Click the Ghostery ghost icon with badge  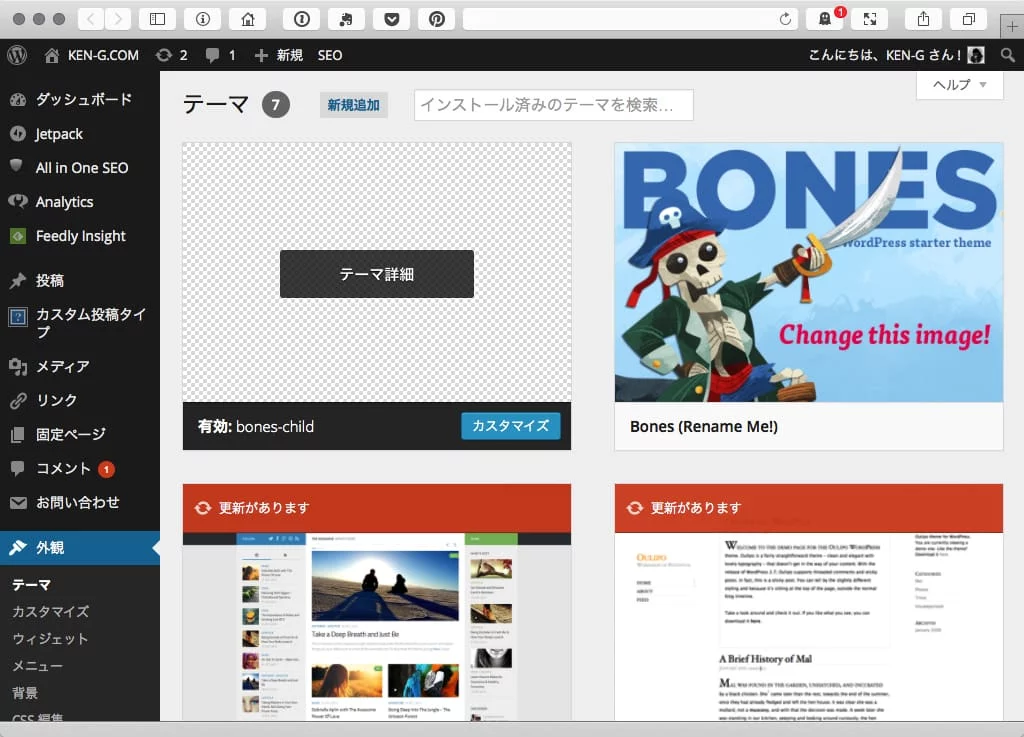[825, 19]
